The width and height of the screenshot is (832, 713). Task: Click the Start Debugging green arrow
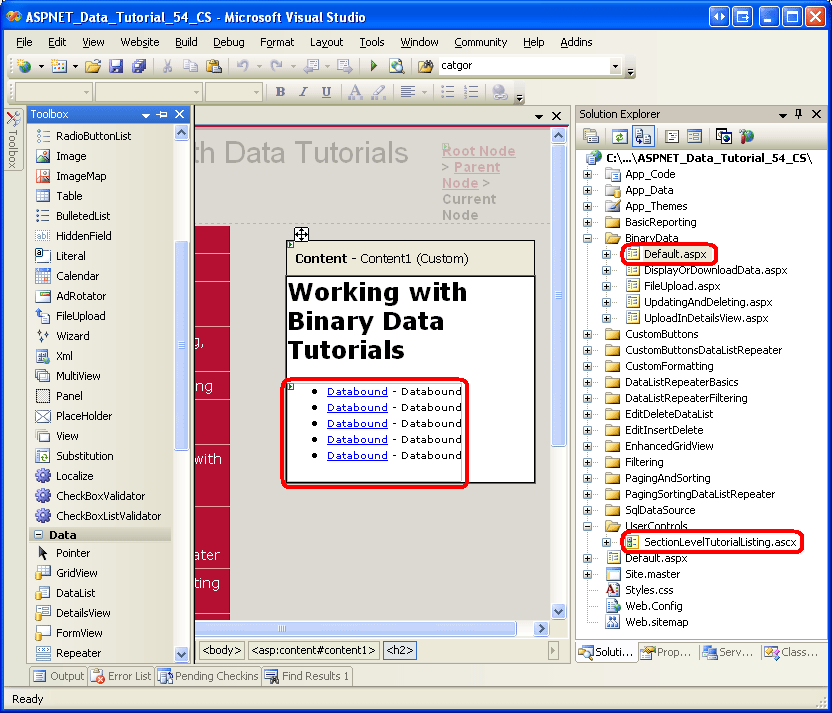click(x=374, y=66)
